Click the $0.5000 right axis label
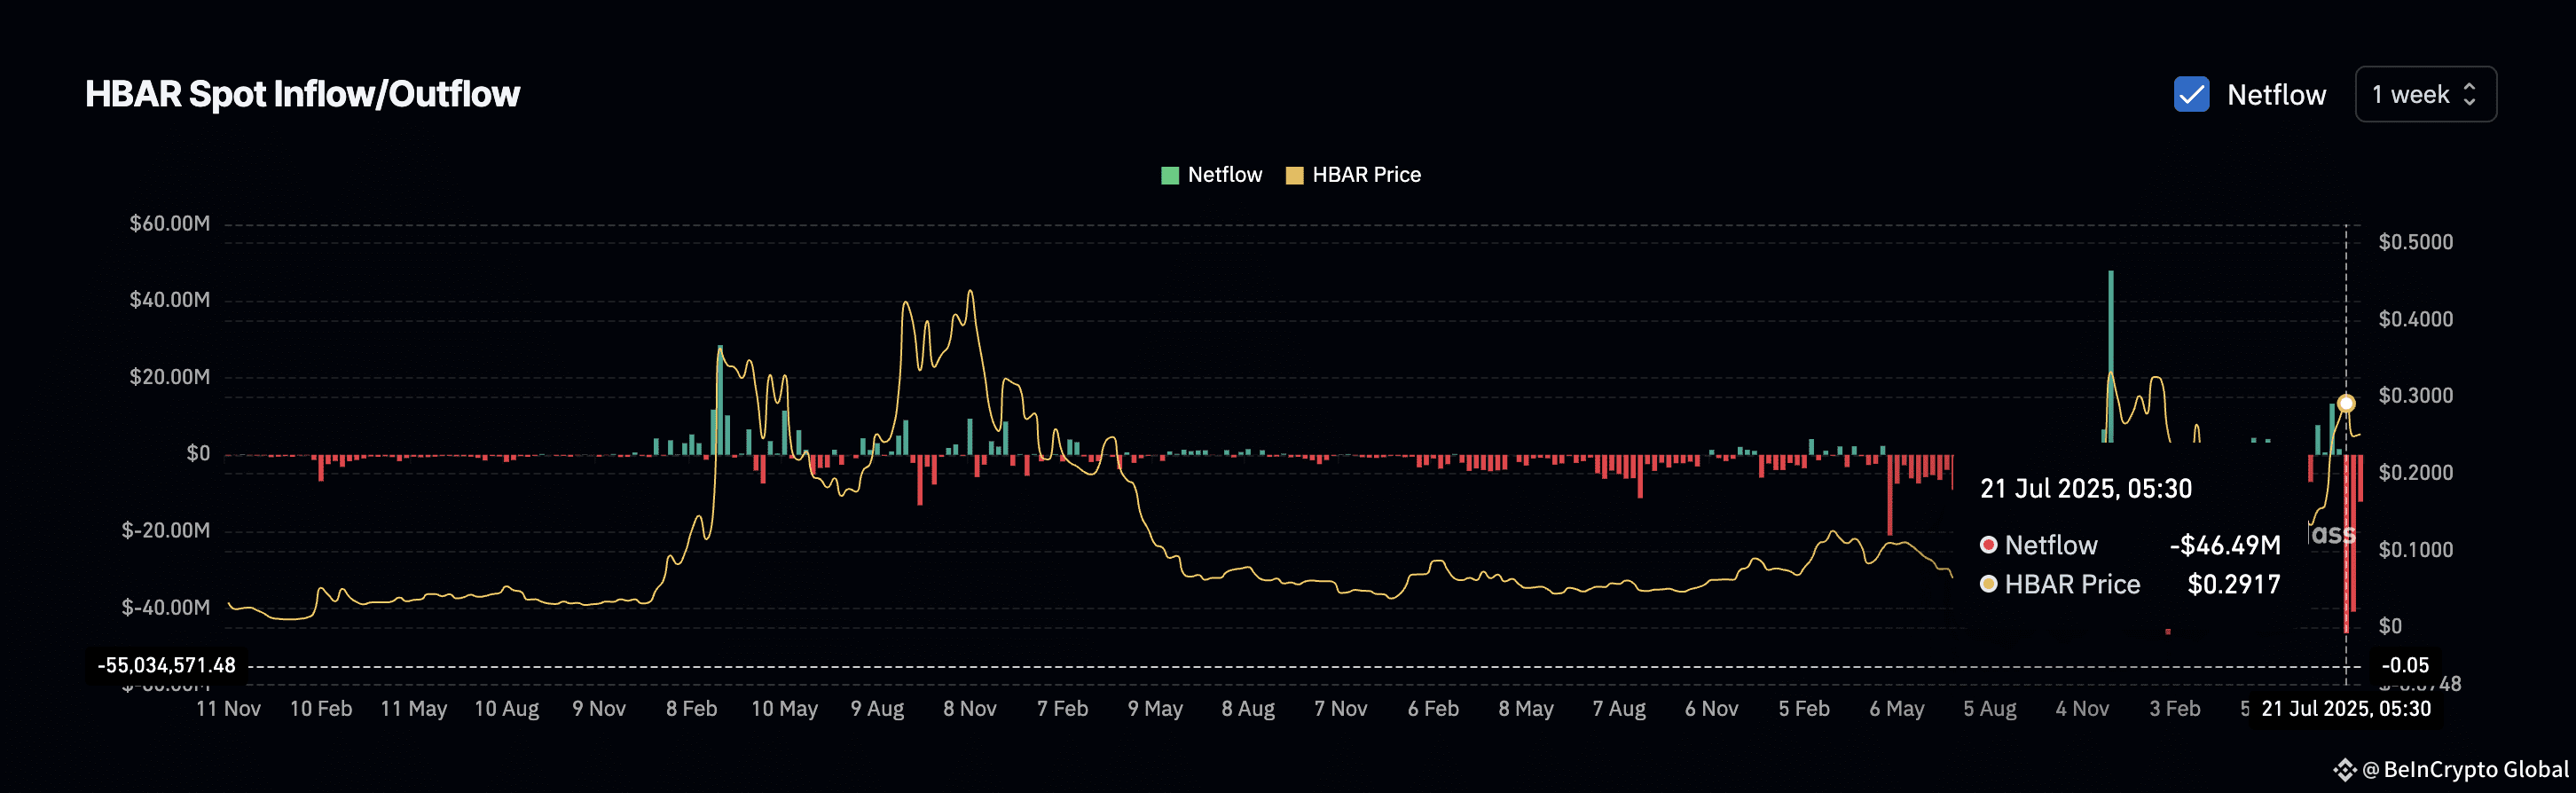The width and height of the screenshot is (2576, 793). pos(2415,242)
